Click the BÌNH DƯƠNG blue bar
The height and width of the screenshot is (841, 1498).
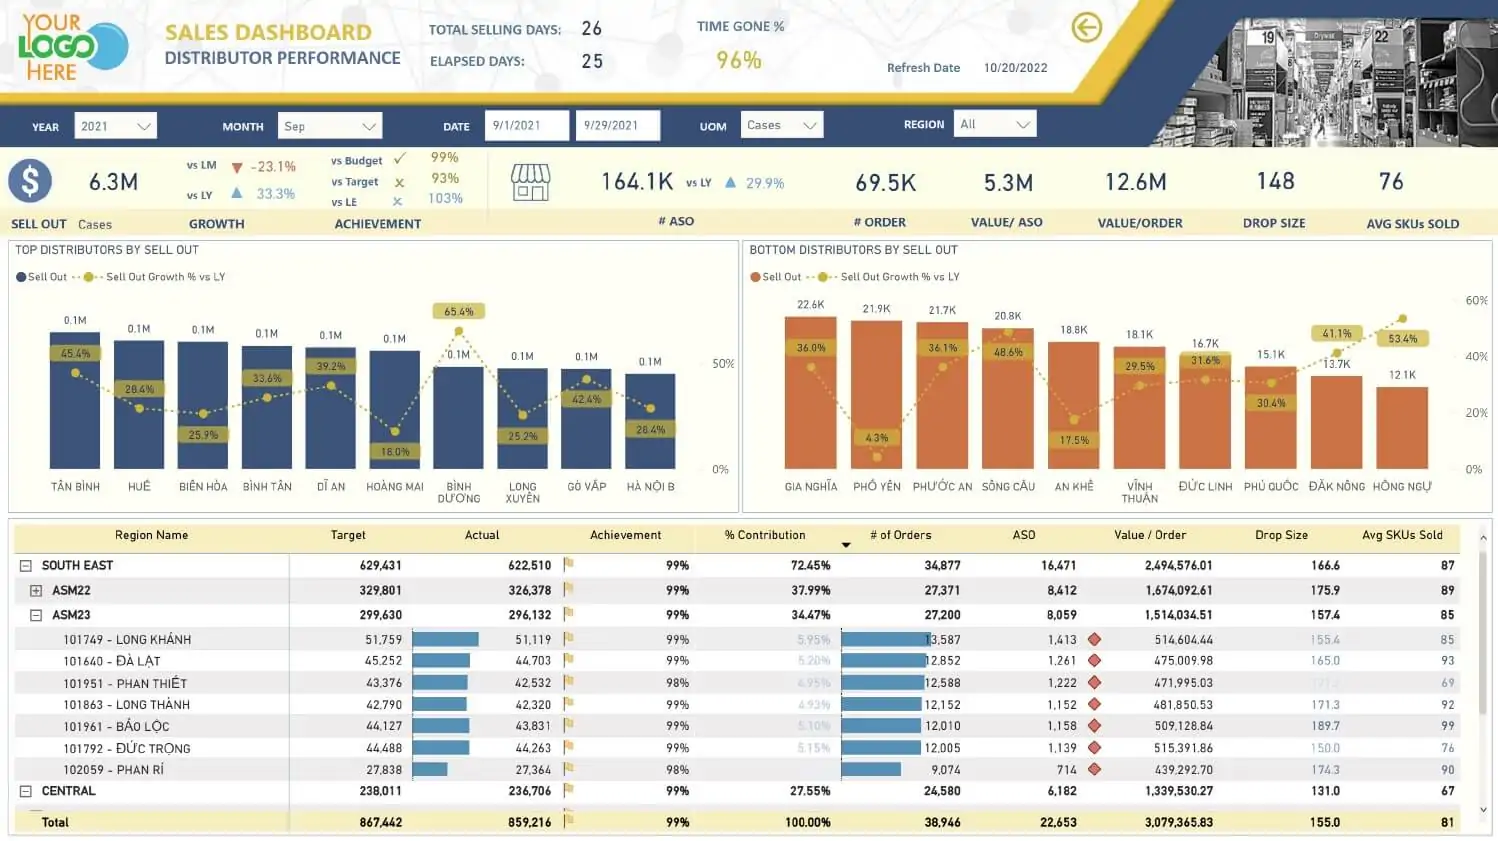pyautogui.click(x=458, y=417)
